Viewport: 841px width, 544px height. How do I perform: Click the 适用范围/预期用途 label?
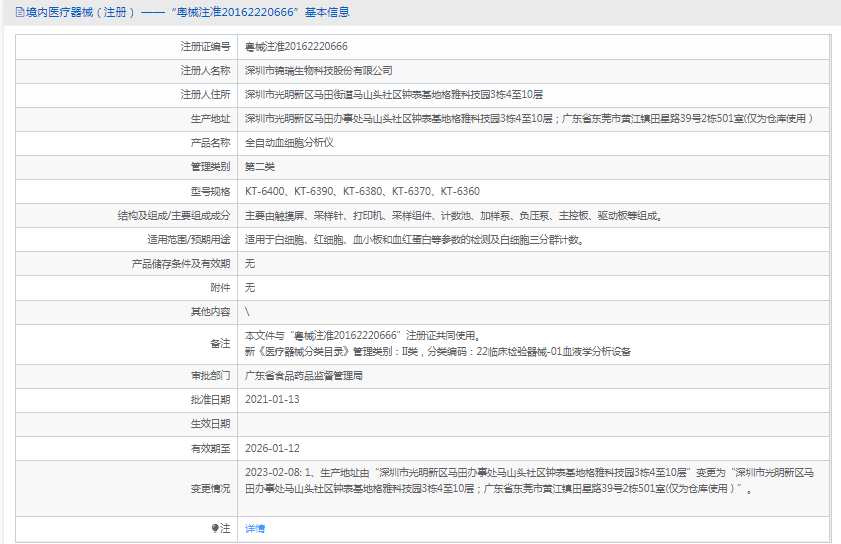189,240
